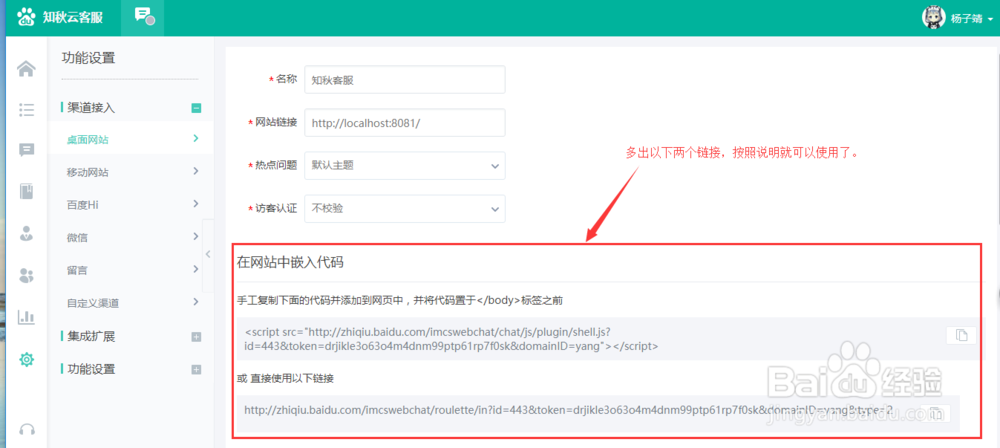This screenshot has width=1000, height=448.
Task: Click the roulette direct link URL text
Action: 568,411
